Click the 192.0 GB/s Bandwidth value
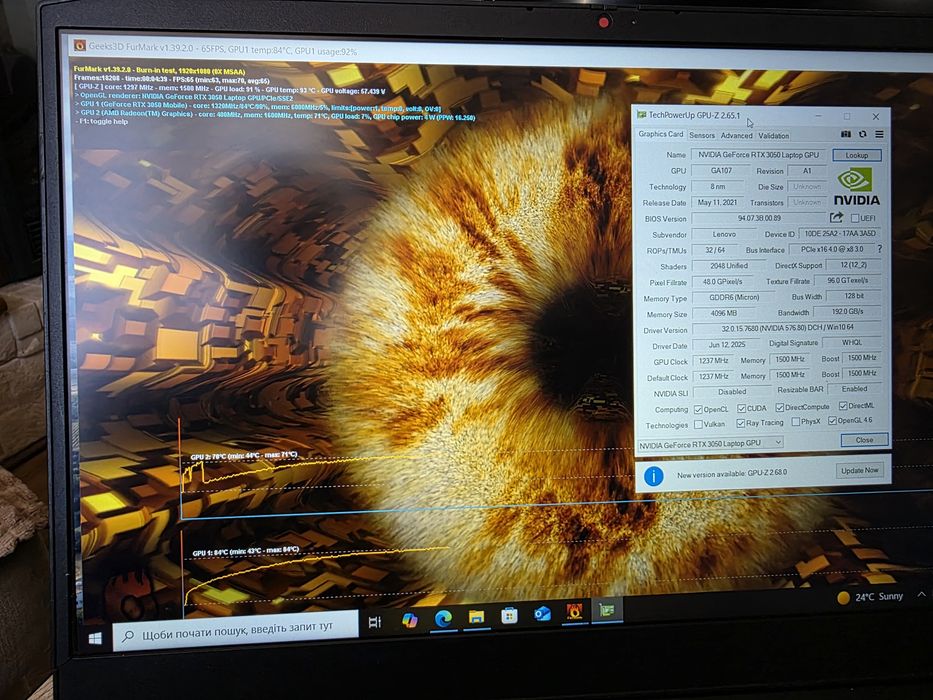The height and width of the screenshot is (700, 933). tap(847, 311)
